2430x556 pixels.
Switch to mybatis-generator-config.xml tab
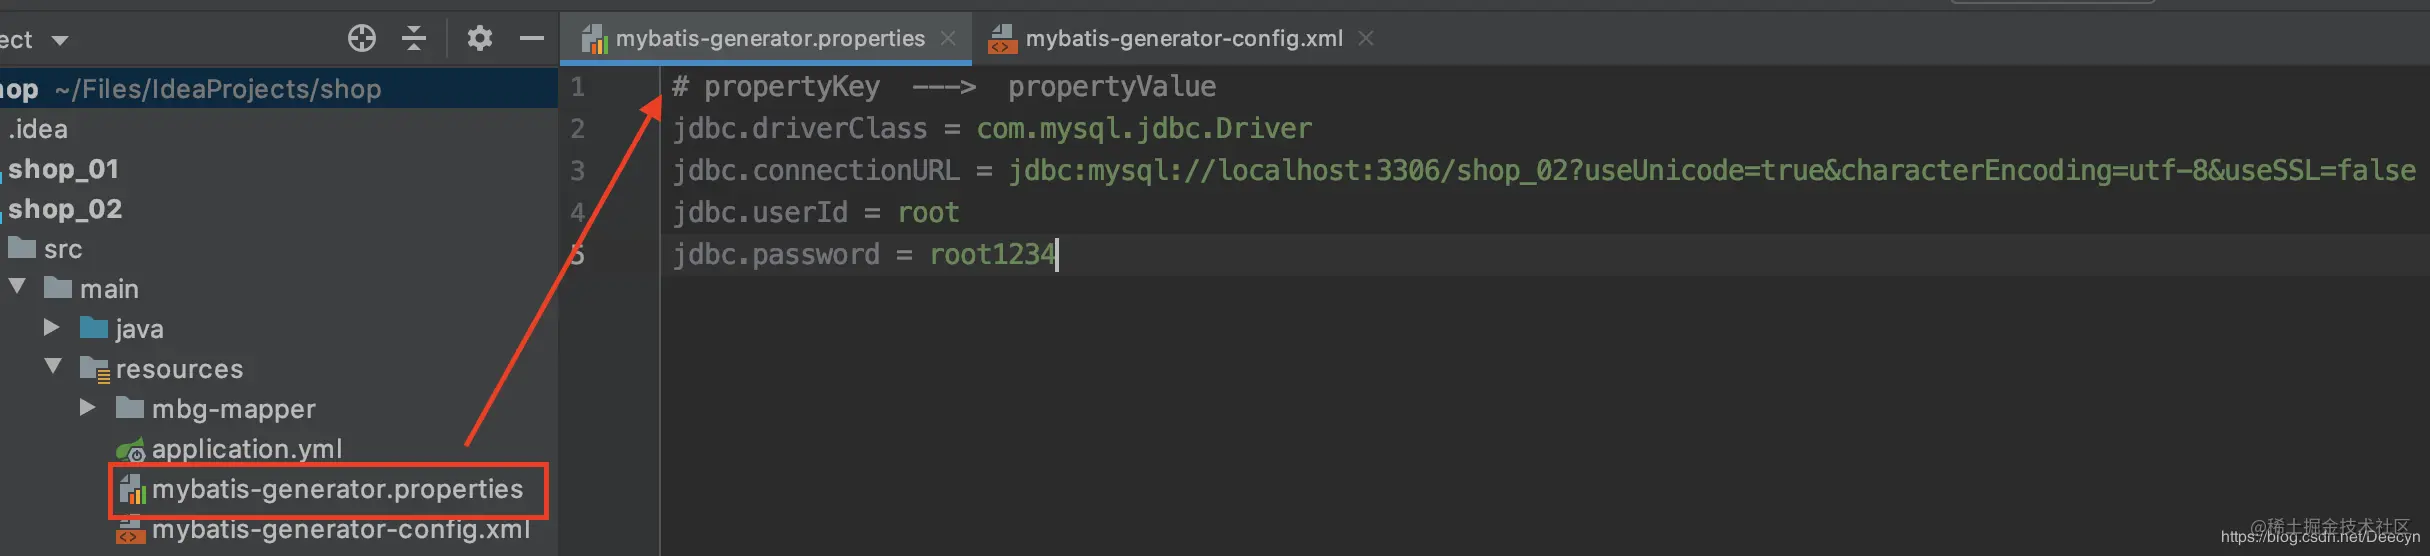point(1184,39)
